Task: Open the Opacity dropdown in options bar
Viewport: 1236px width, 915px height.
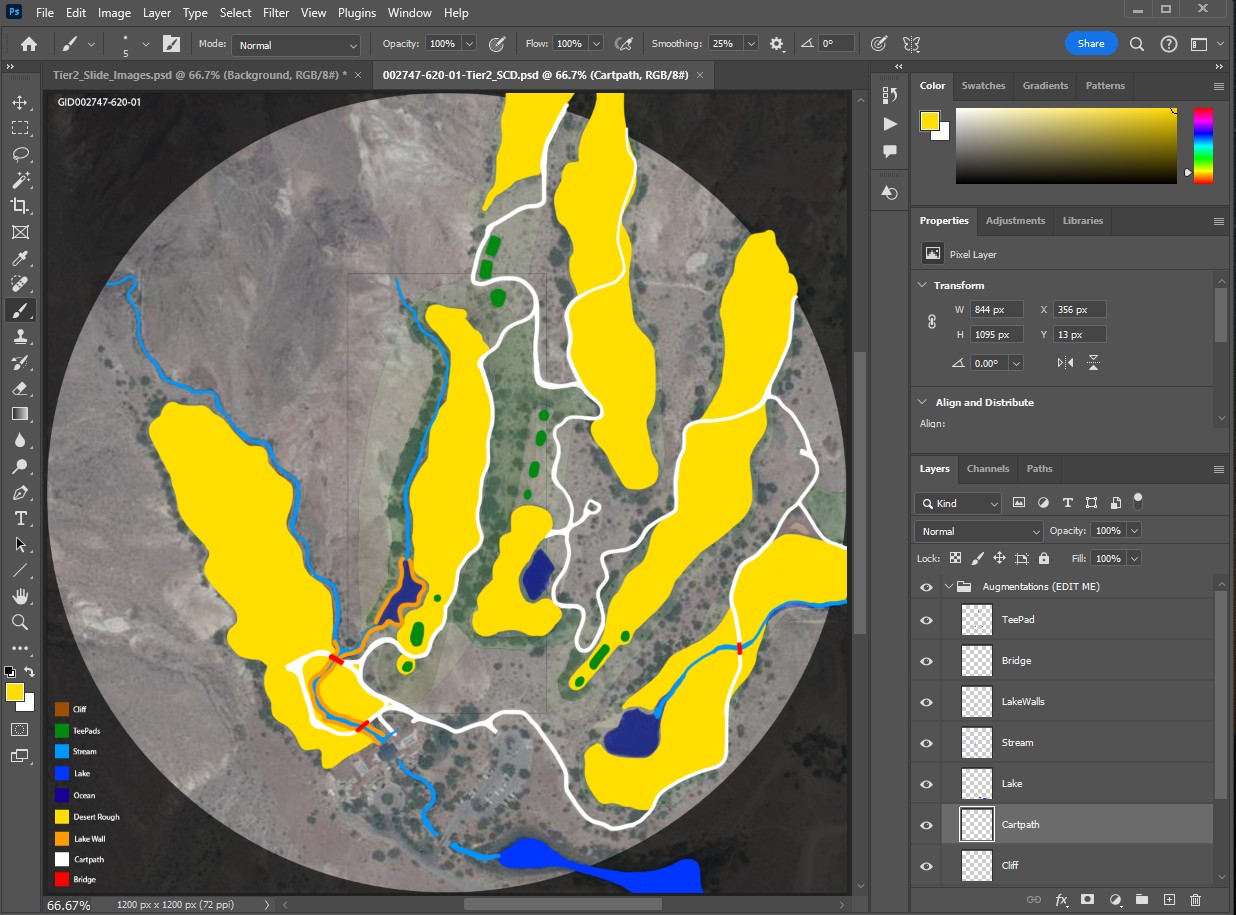Action: pyautogui.click(x=468, y=44)
